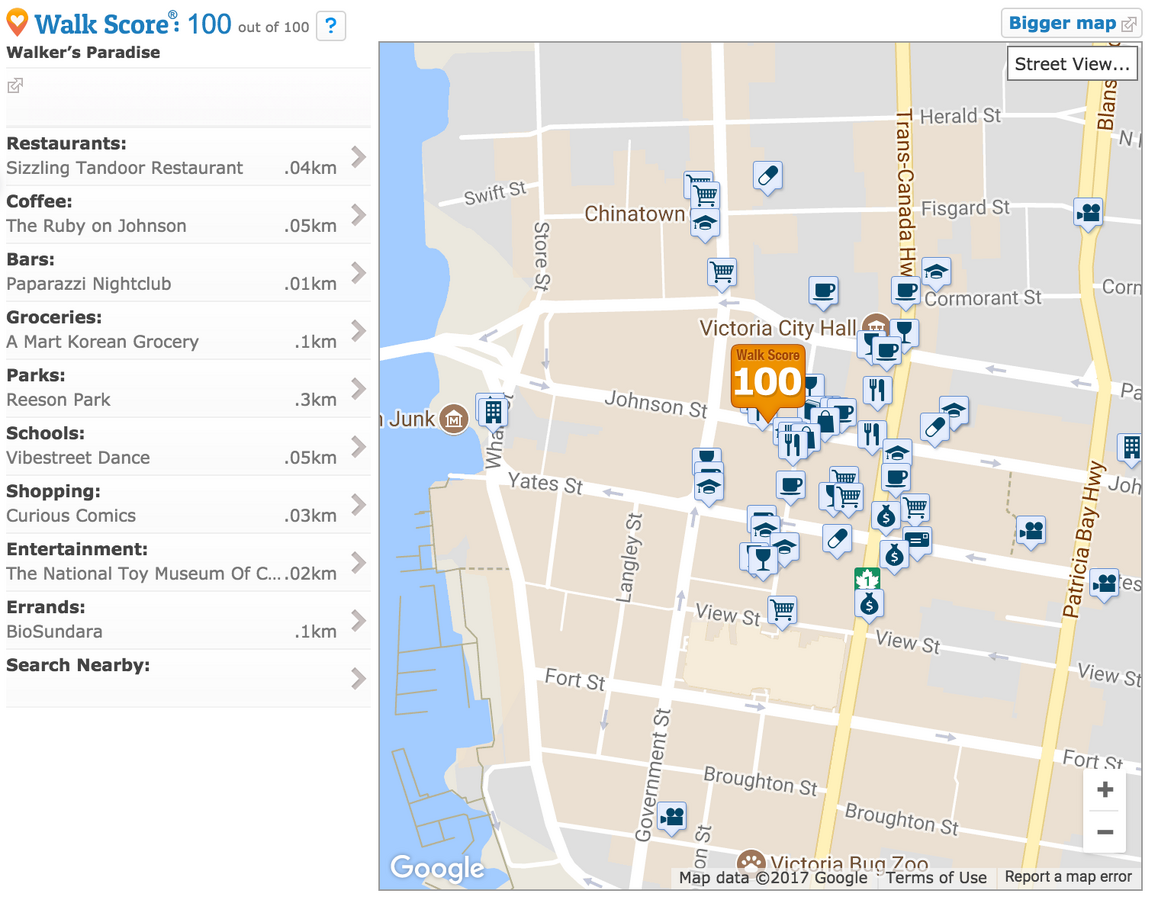Expand the Errands category chevron
The height and width of the screenshot is (900, 1158).
click(358, 621)
